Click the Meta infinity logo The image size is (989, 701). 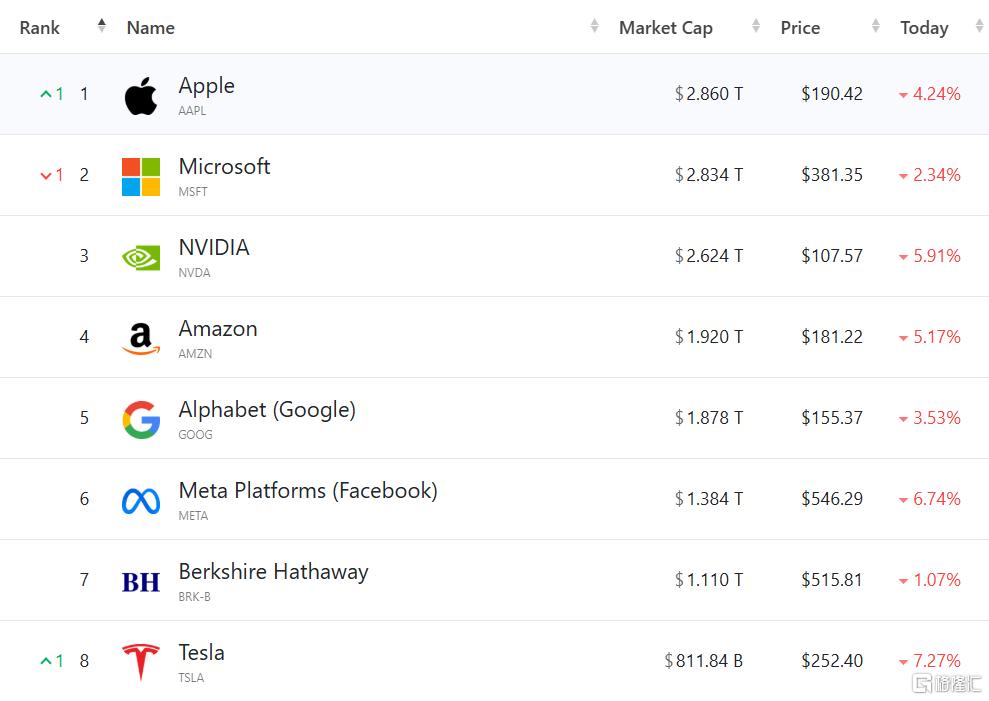pos(141,501)
